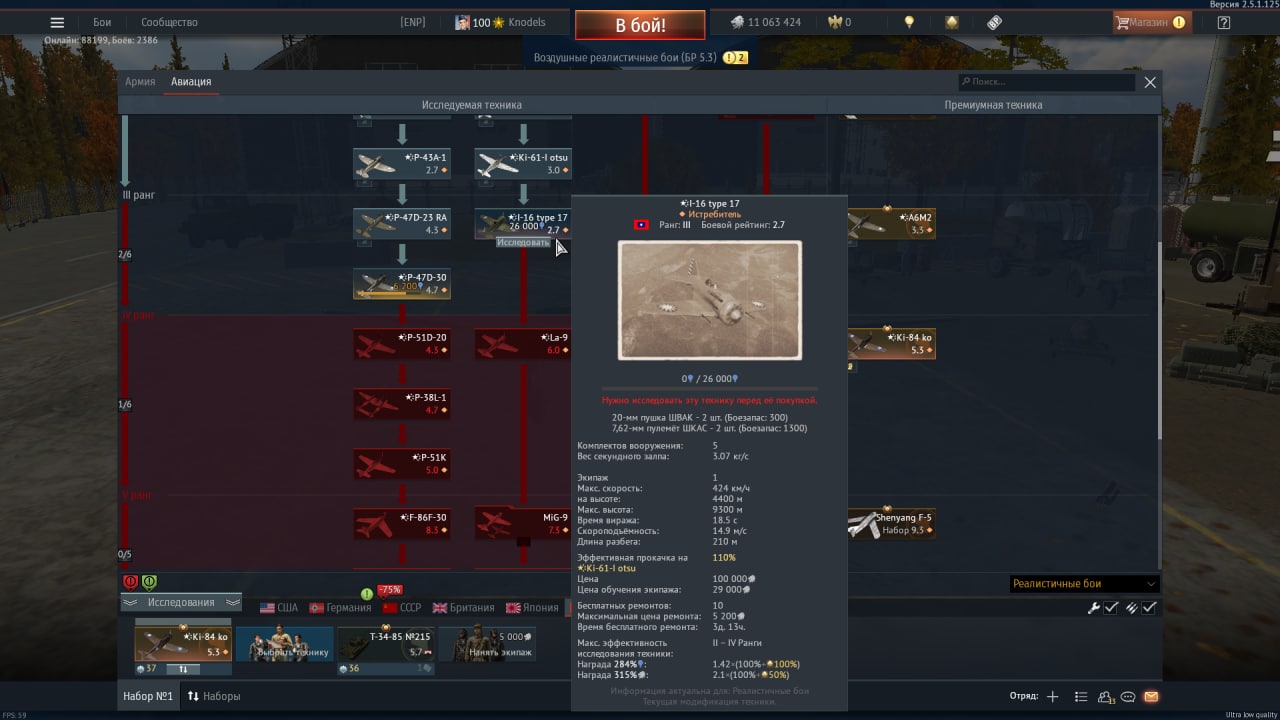Select the locked La-9 card

coord(523,344)
